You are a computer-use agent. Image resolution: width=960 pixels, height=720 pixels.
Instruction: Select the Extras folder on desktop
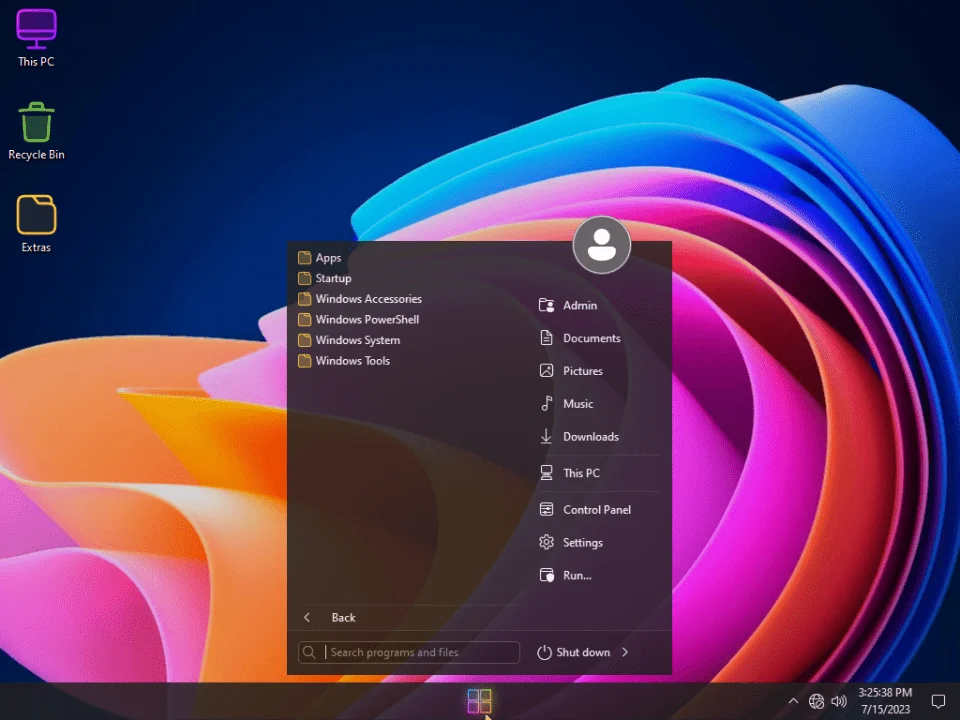(x=36, y=224)
